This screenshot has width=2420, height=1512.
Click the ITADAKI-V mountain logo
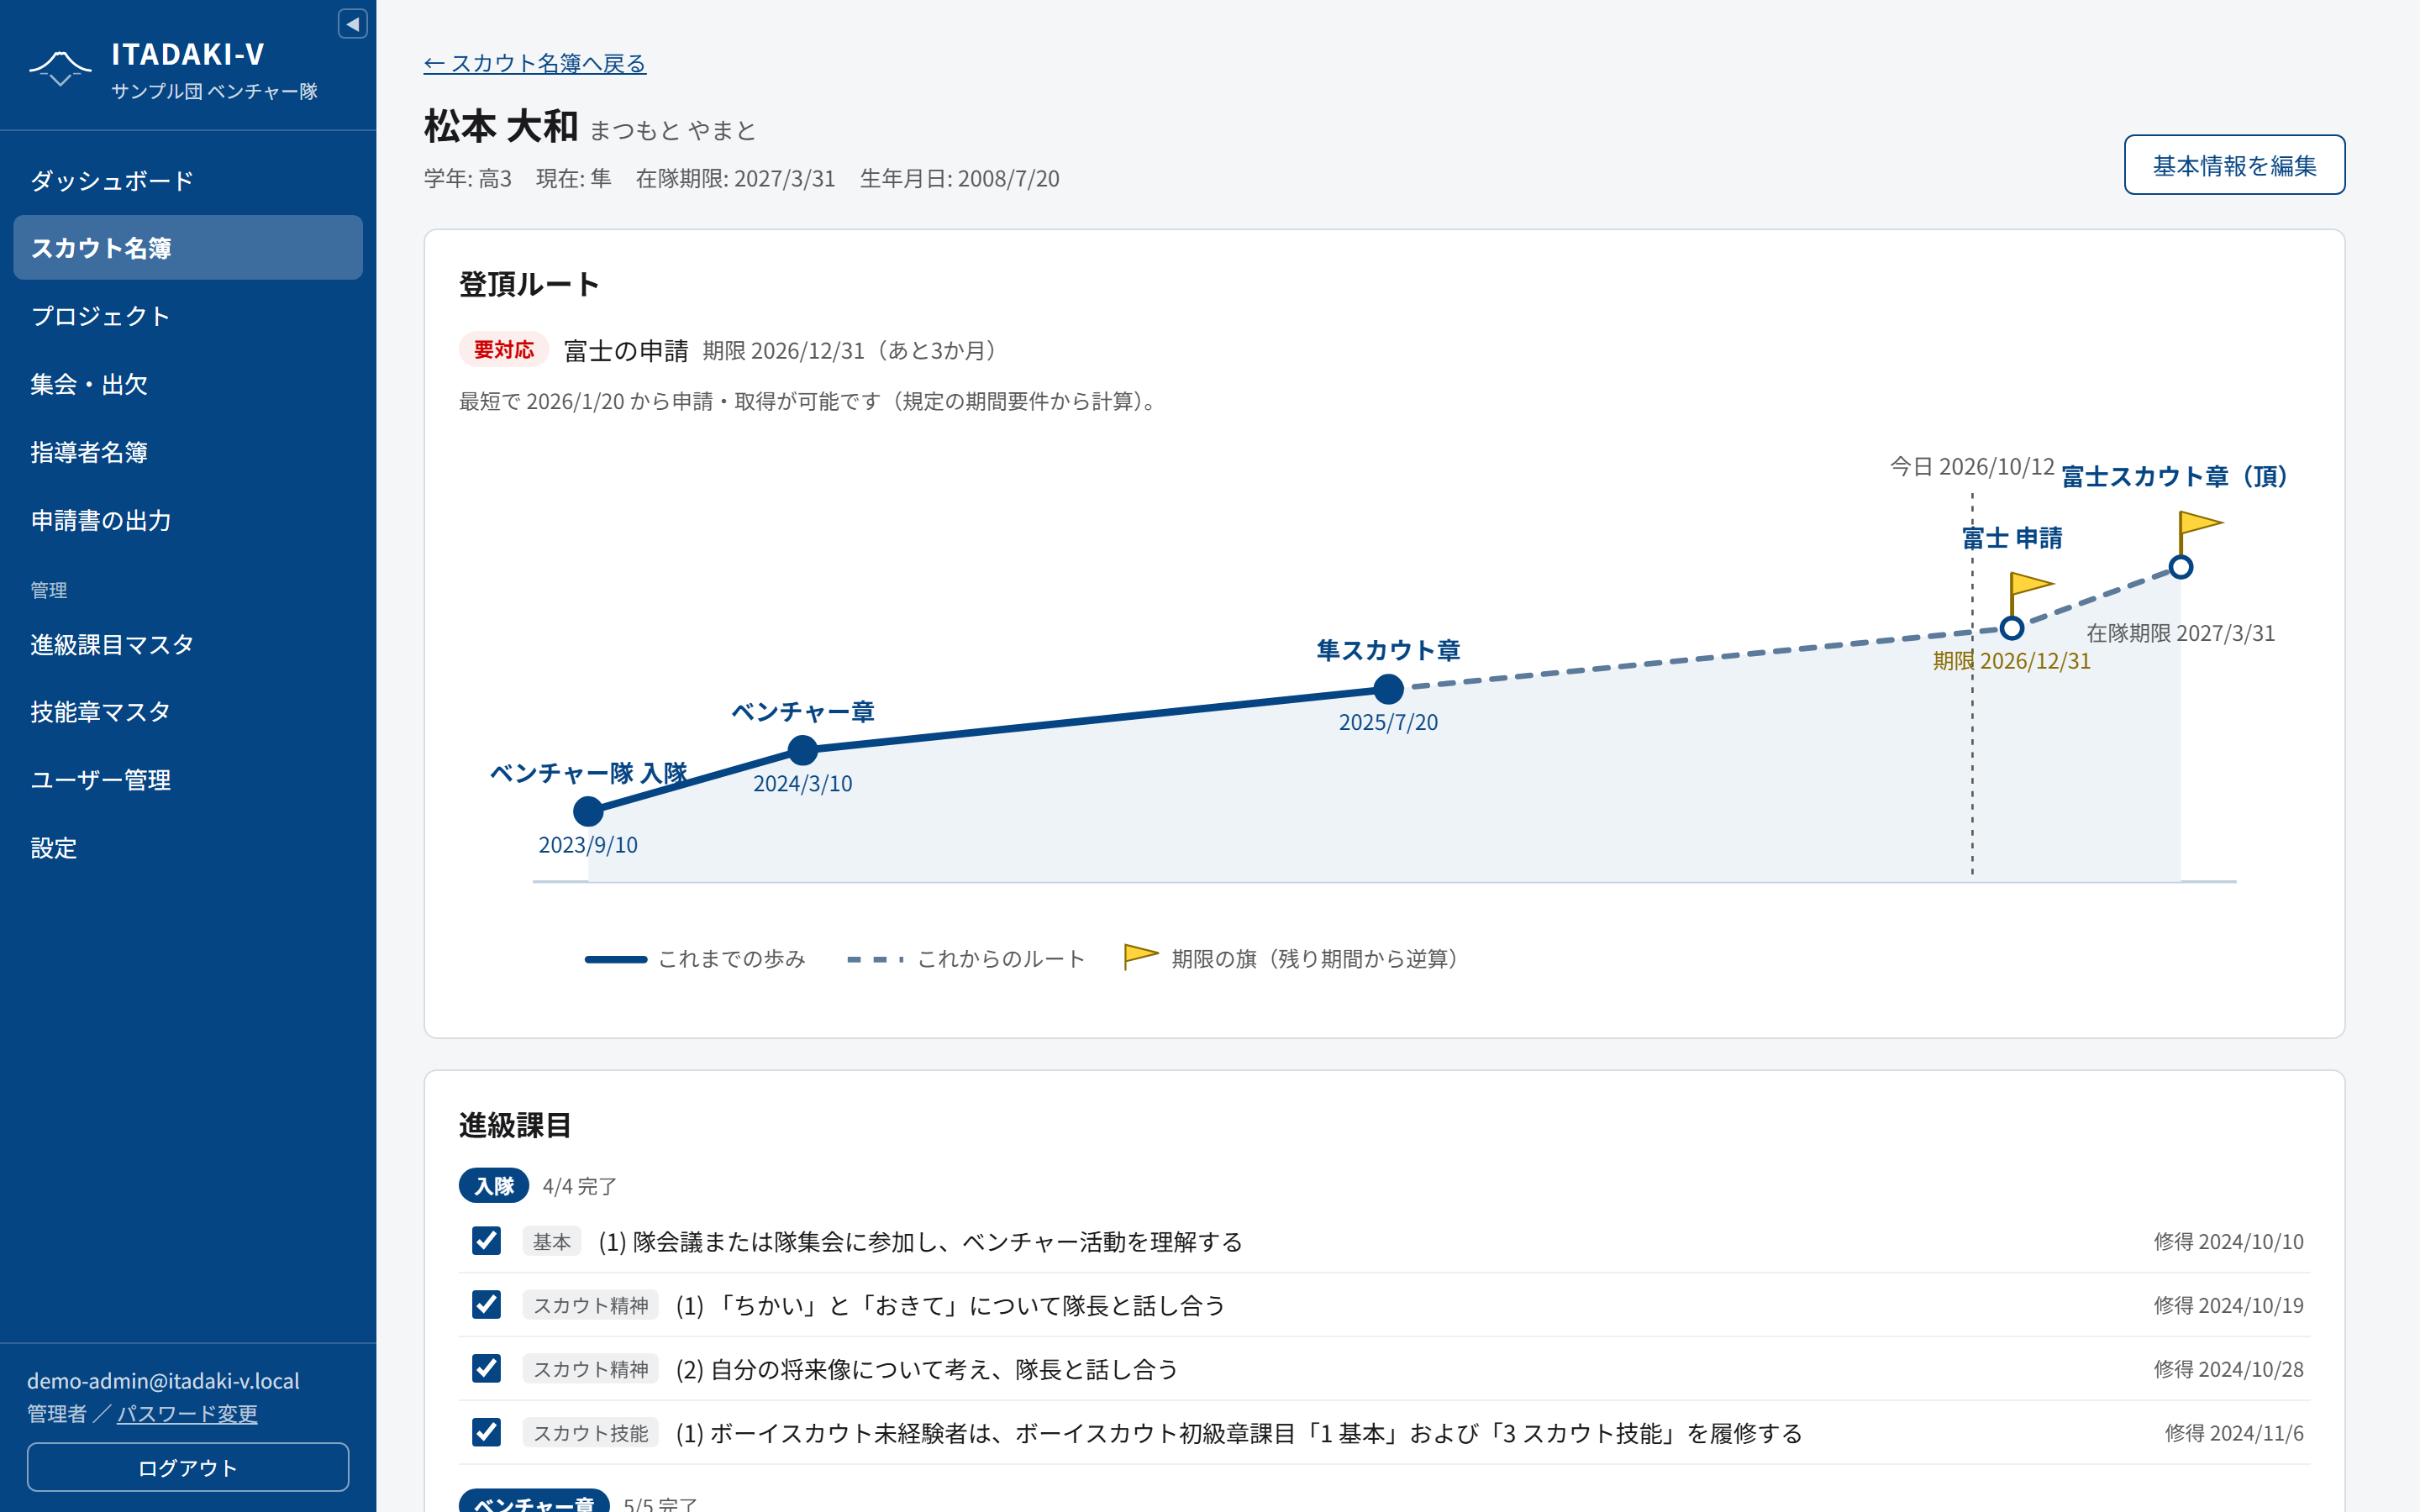60,67
